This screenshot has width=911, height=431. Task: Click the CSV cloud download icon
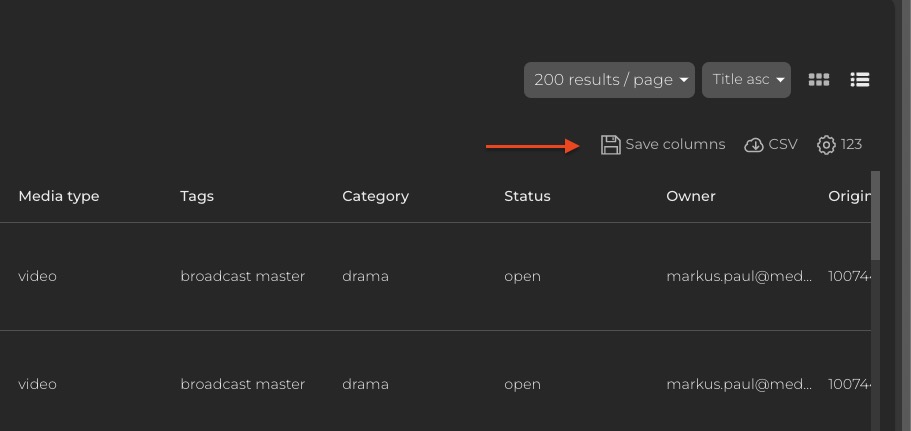[754, 145]
